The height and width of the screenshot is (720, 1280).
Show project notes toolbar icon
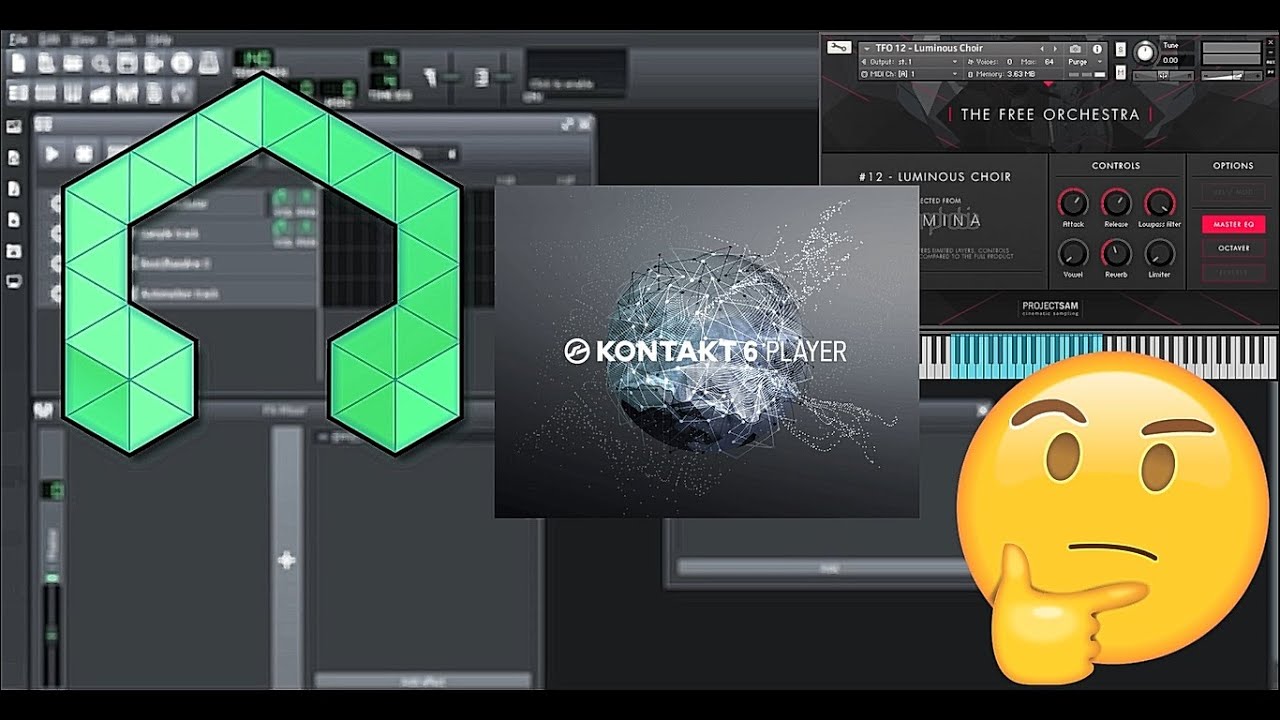click(154, 92)
